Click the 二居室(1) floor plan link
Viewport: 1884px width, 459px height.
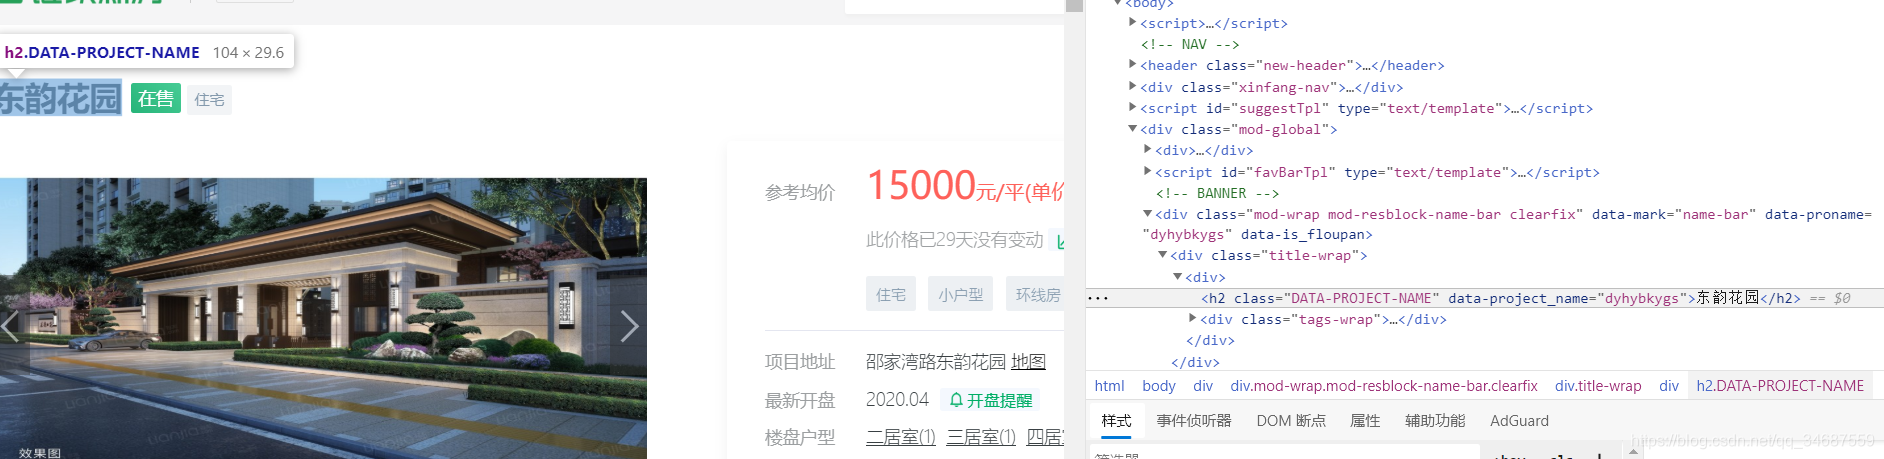(900, 437)
